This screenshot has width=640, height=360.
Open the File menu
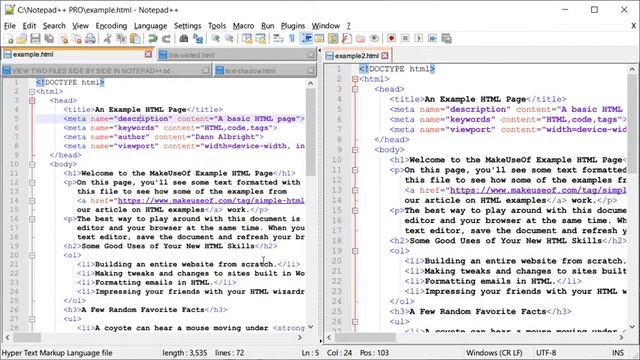tap(10, 26)
